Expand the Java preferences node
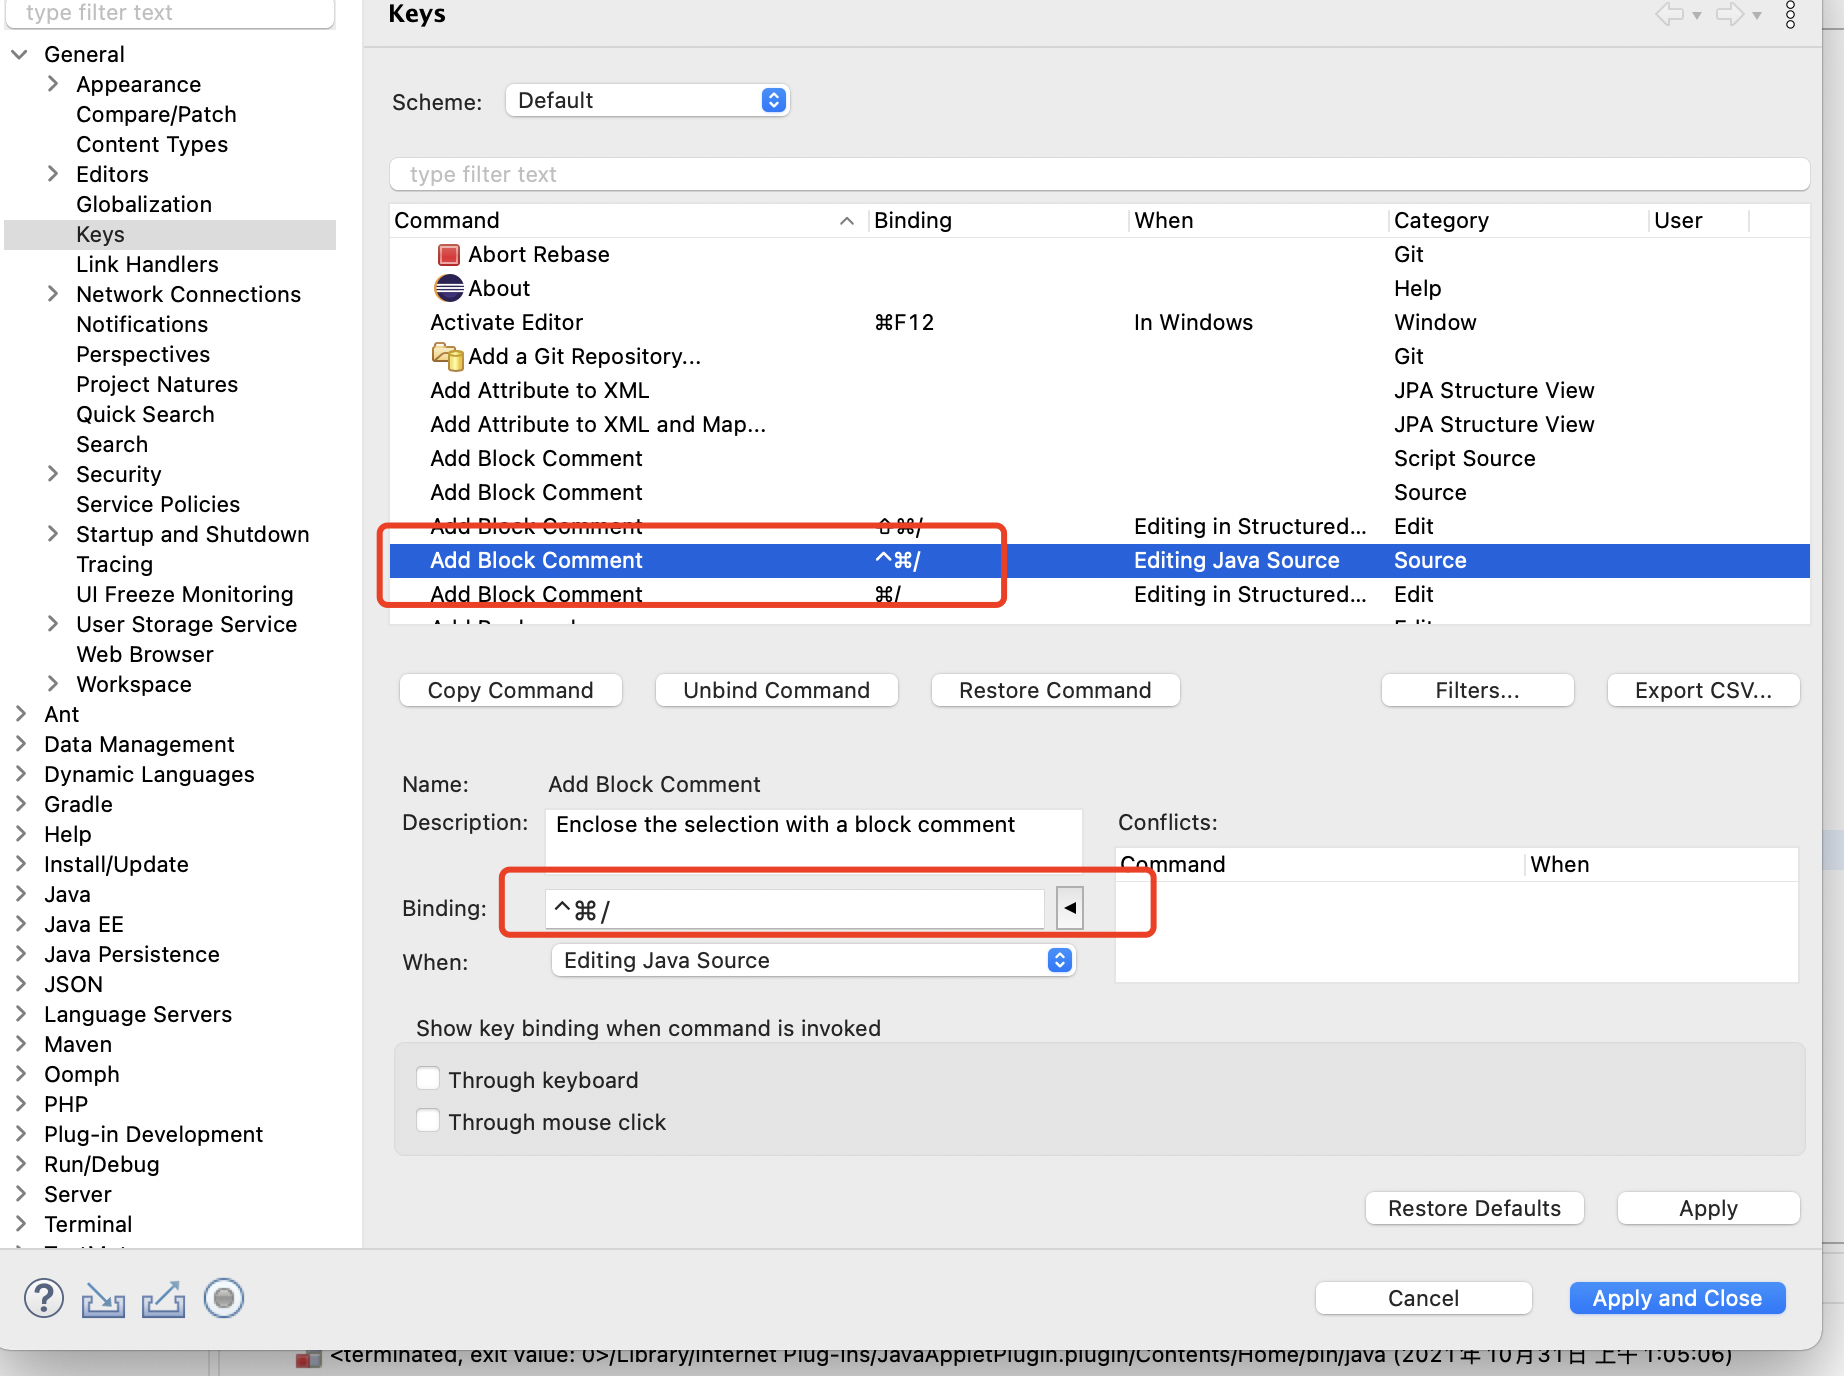 click(21, 894)
